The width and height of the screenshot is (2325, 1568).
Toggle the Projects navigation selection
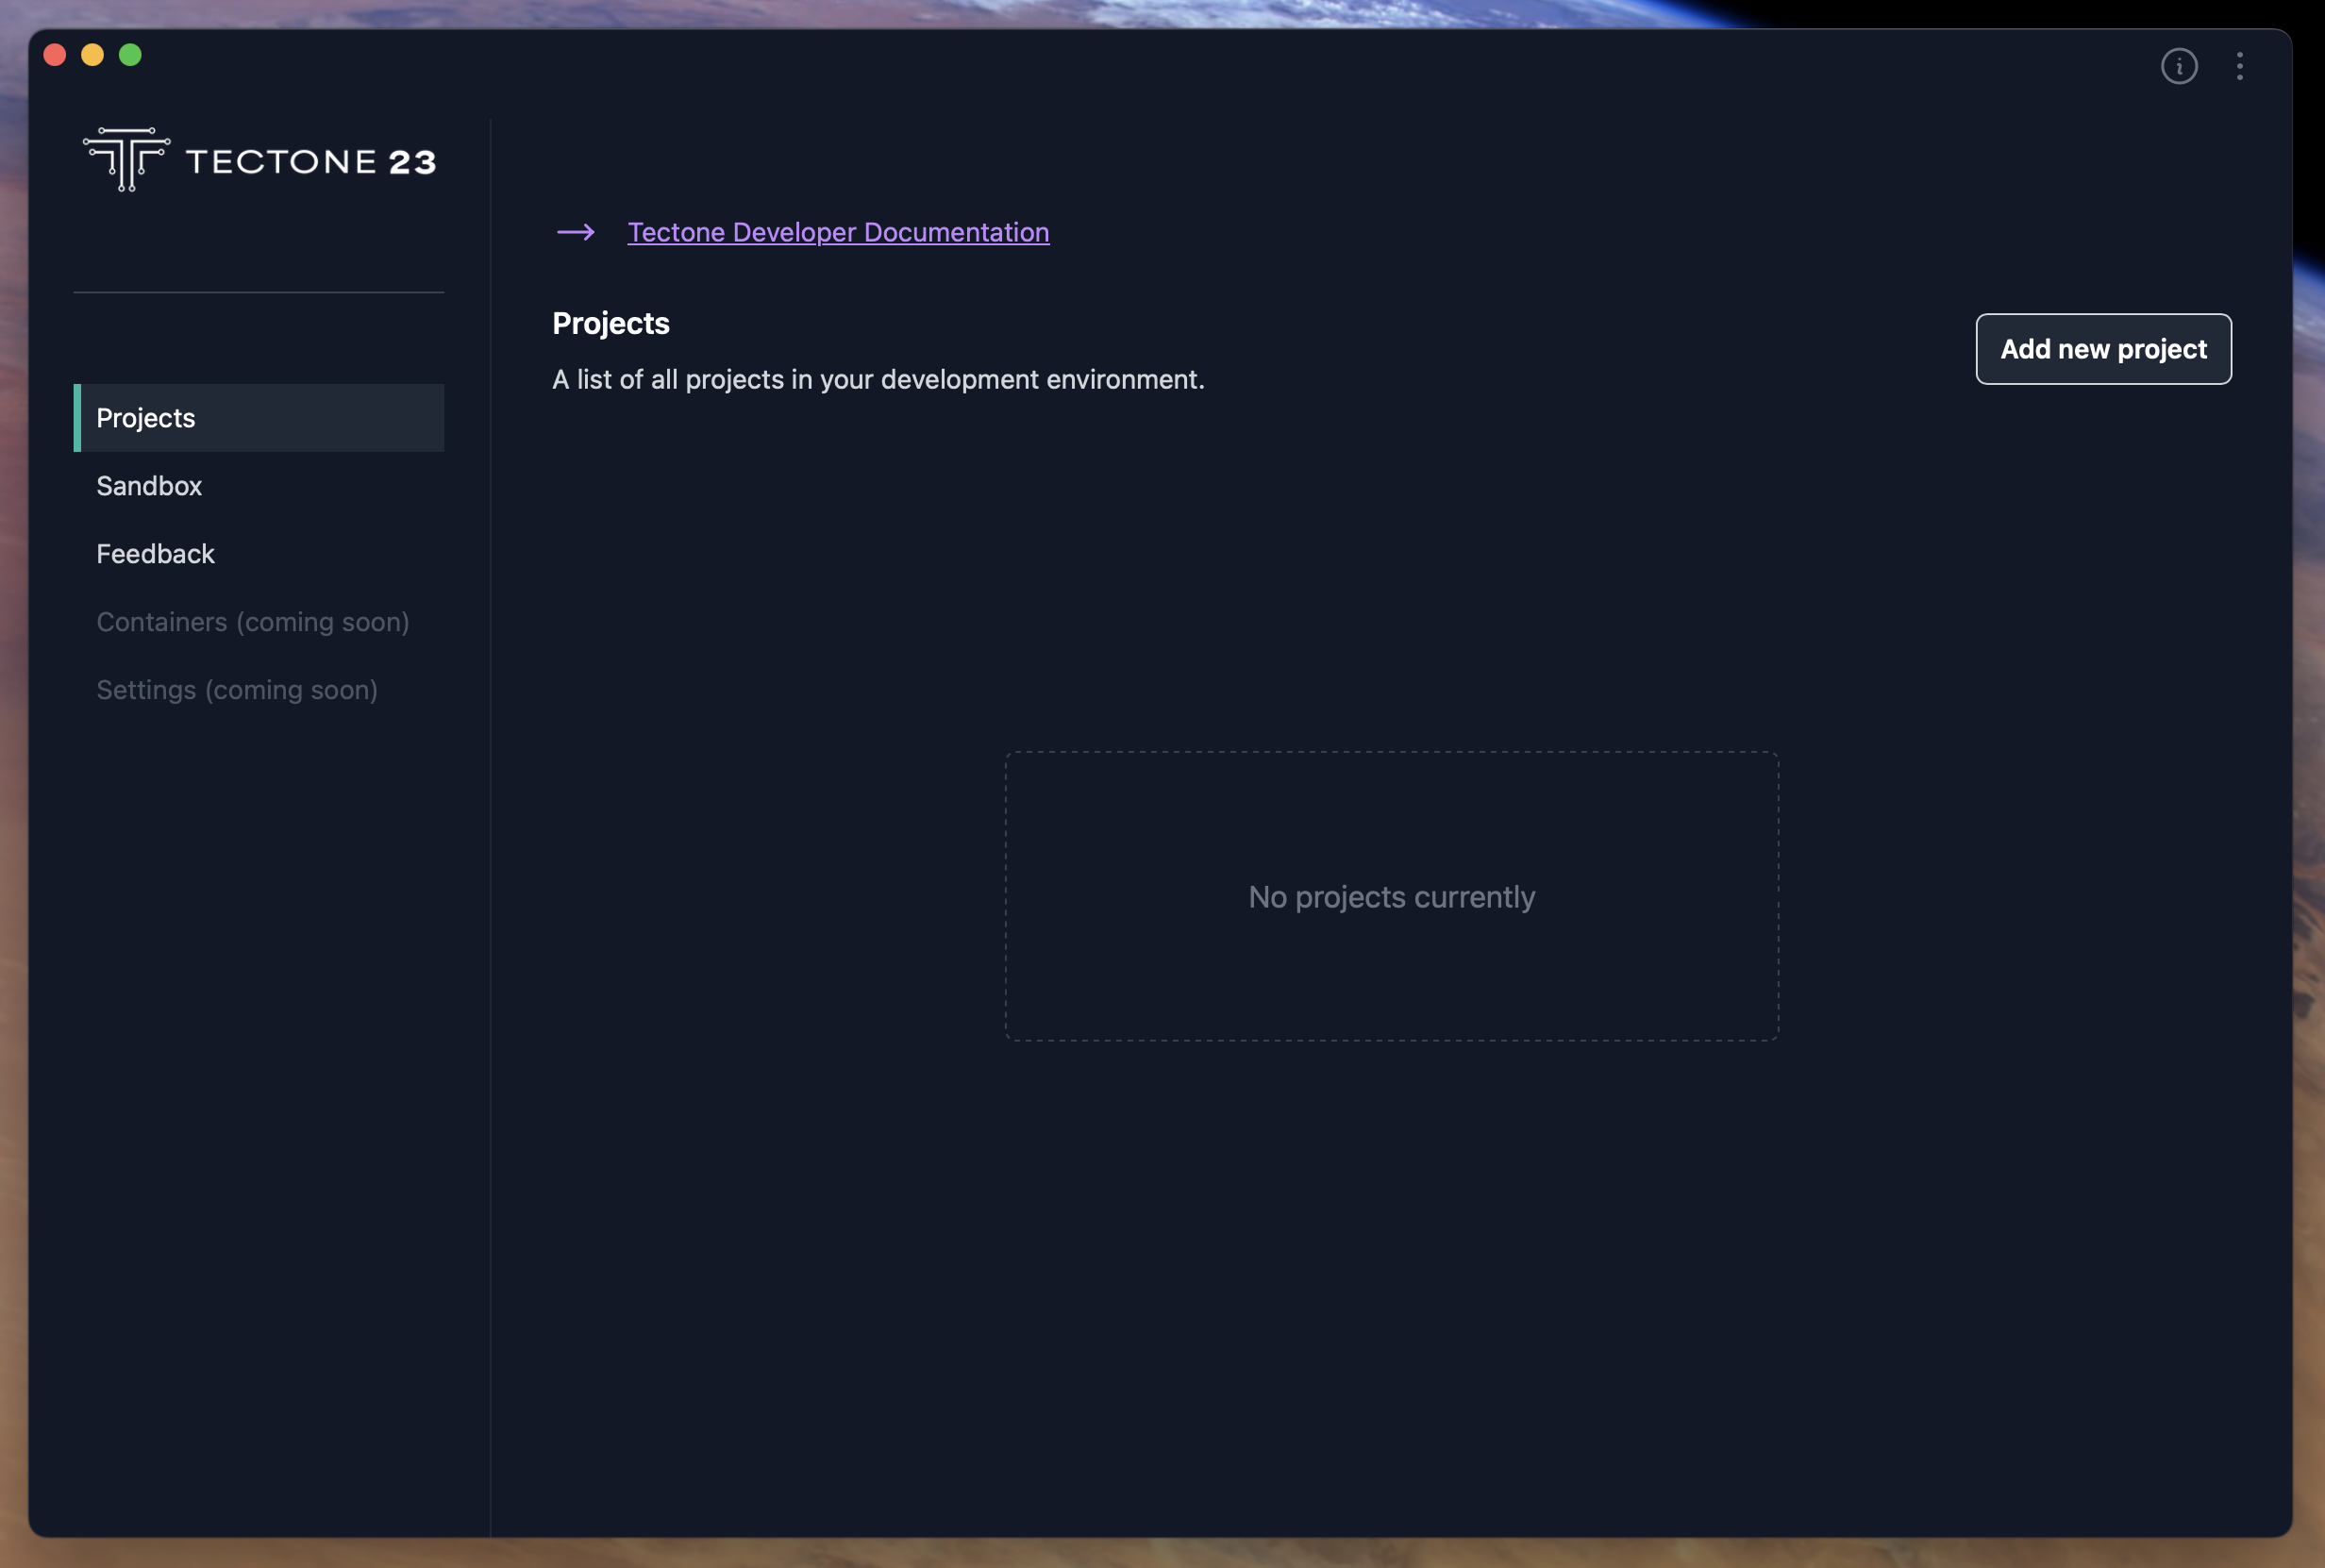coord(259,416)
